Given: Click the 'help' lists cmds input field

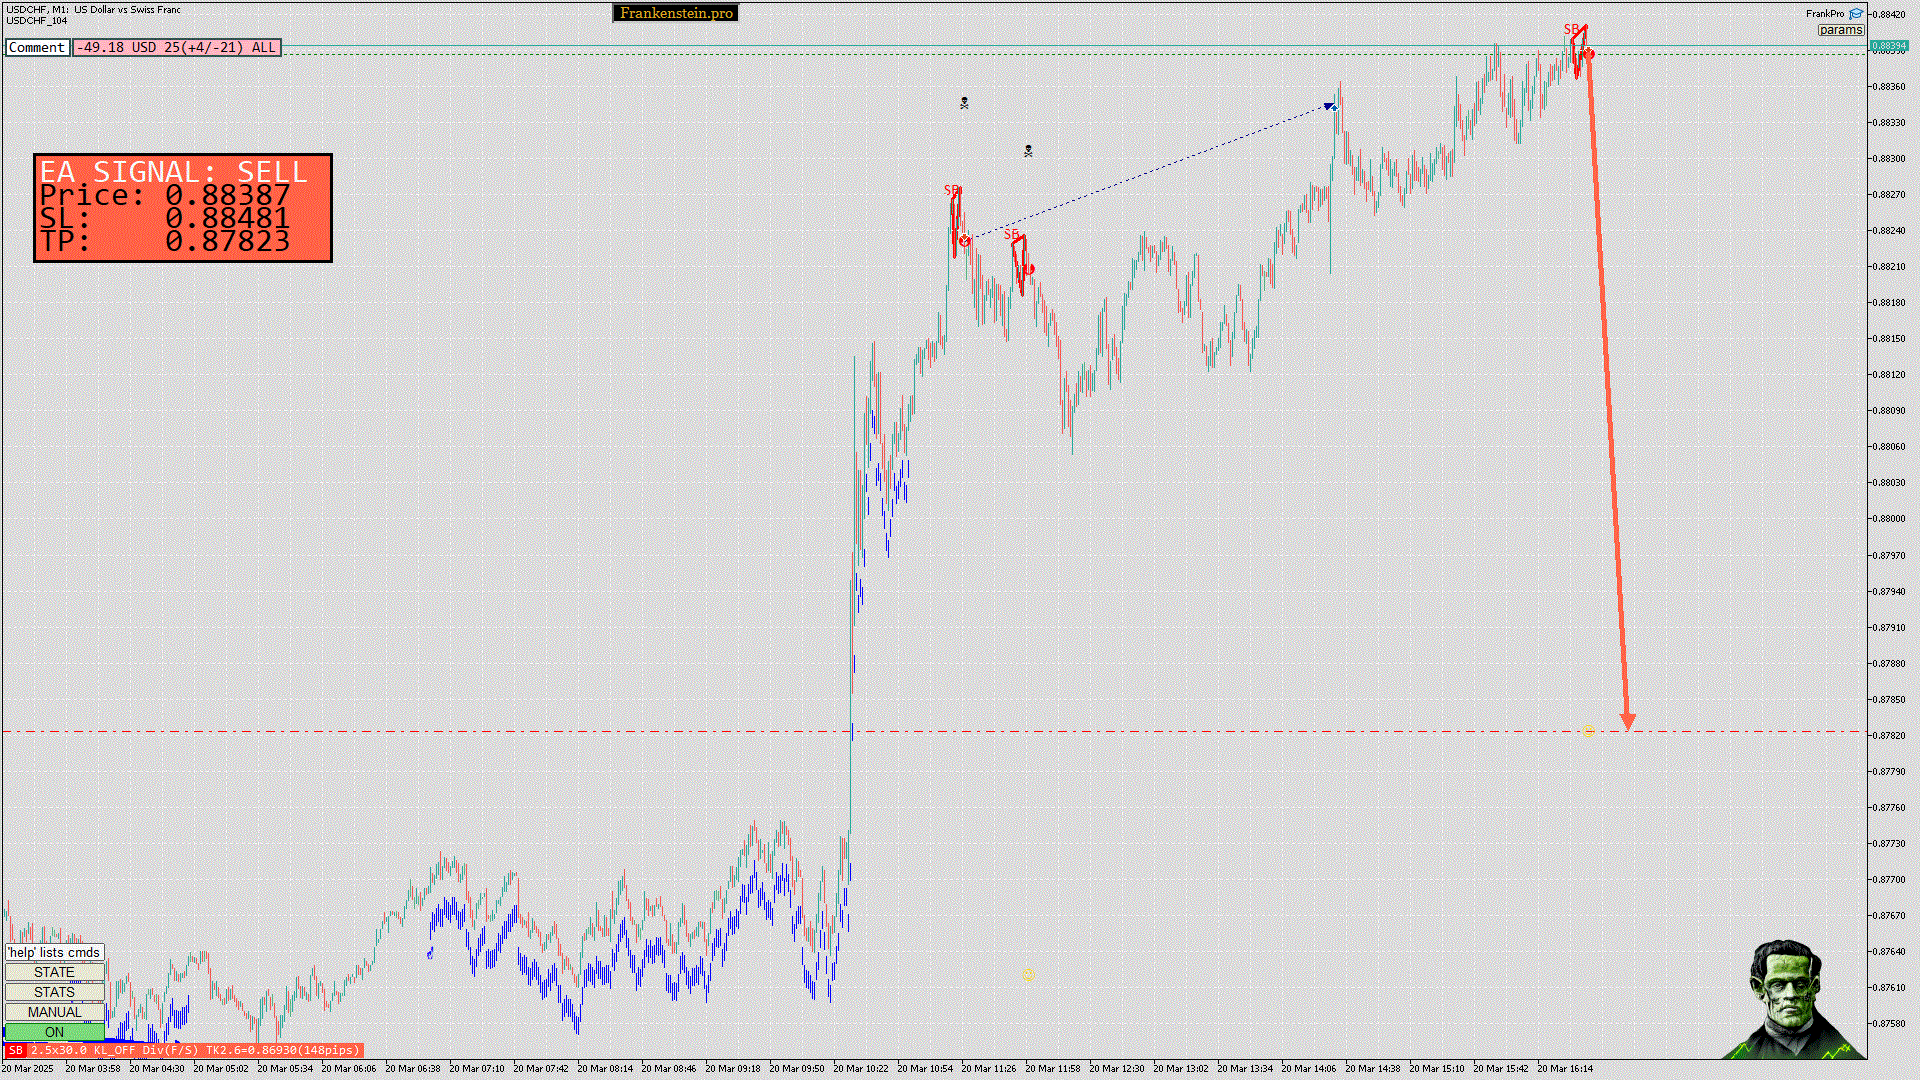Looking at the screenshot, I should point(54,952).
